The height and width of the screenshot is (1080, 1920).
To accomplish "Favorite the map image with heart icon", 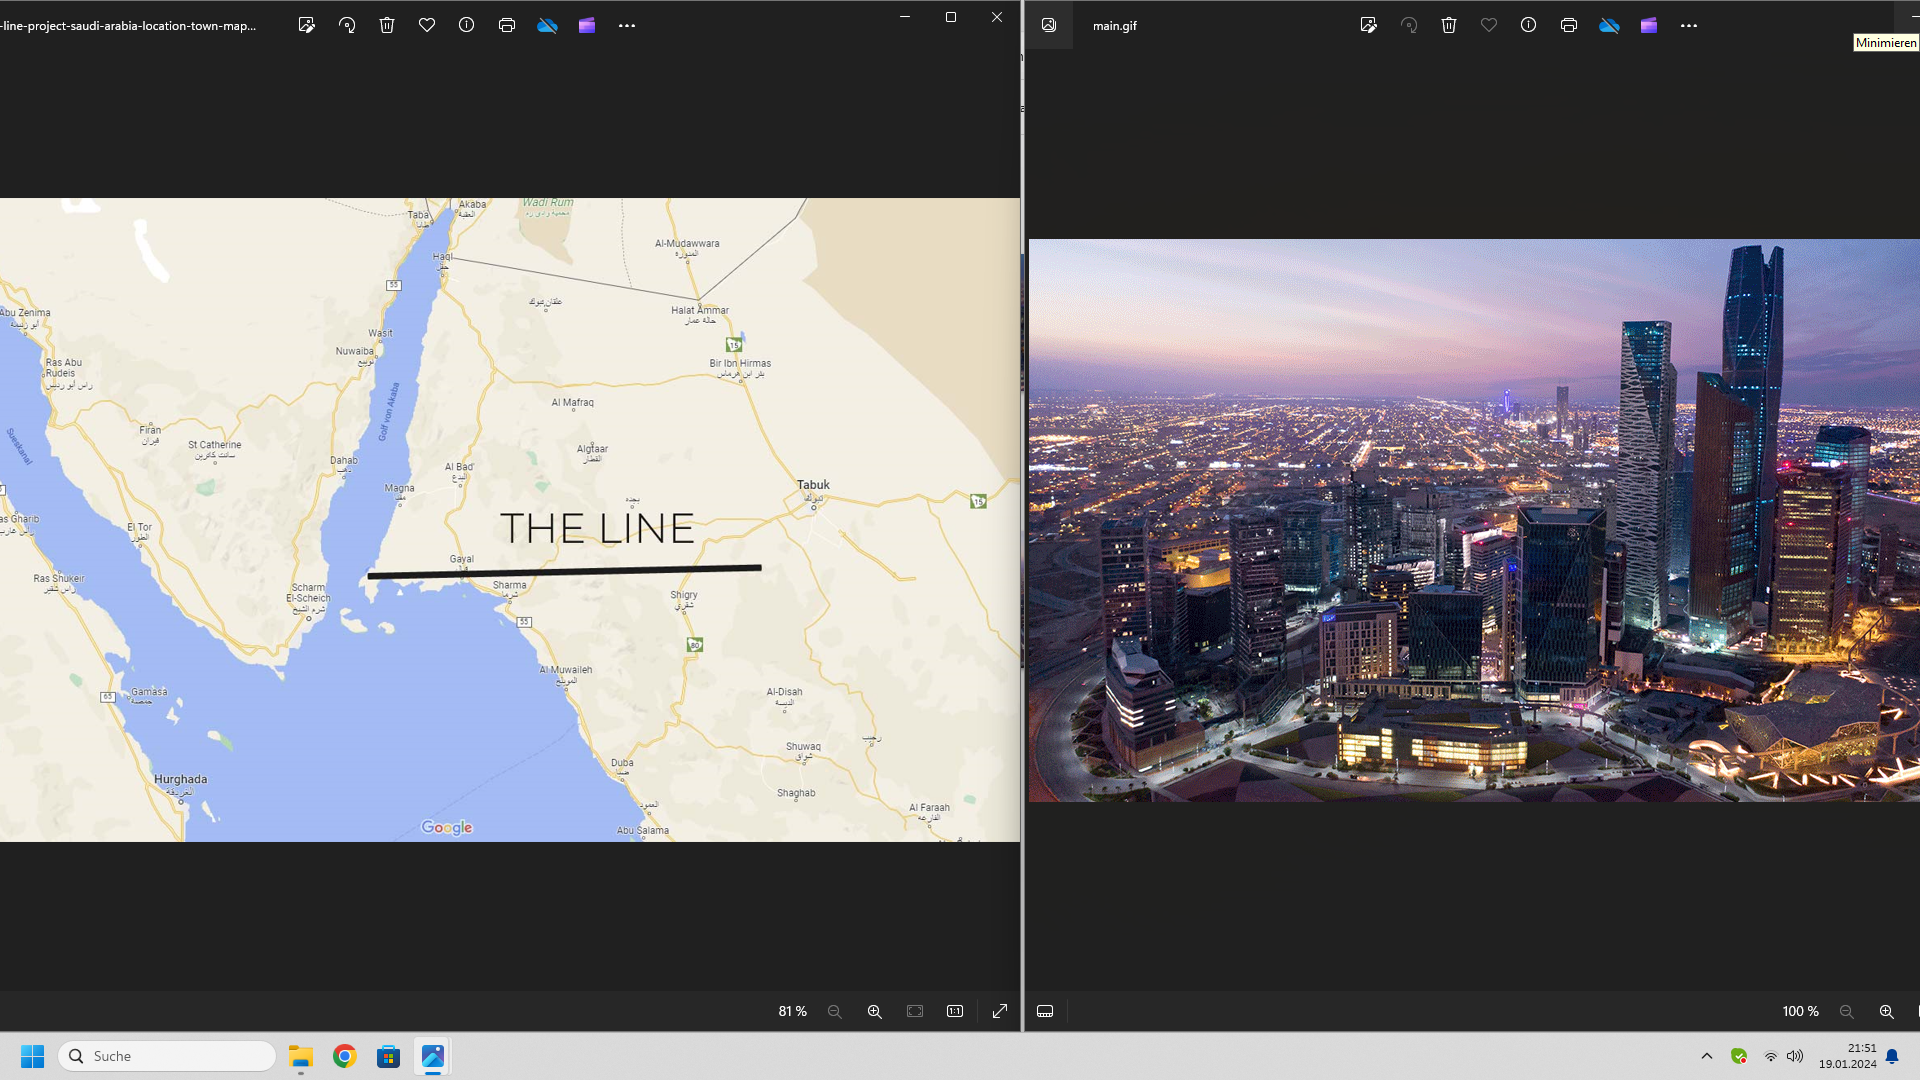I will [x=427, y=26].
